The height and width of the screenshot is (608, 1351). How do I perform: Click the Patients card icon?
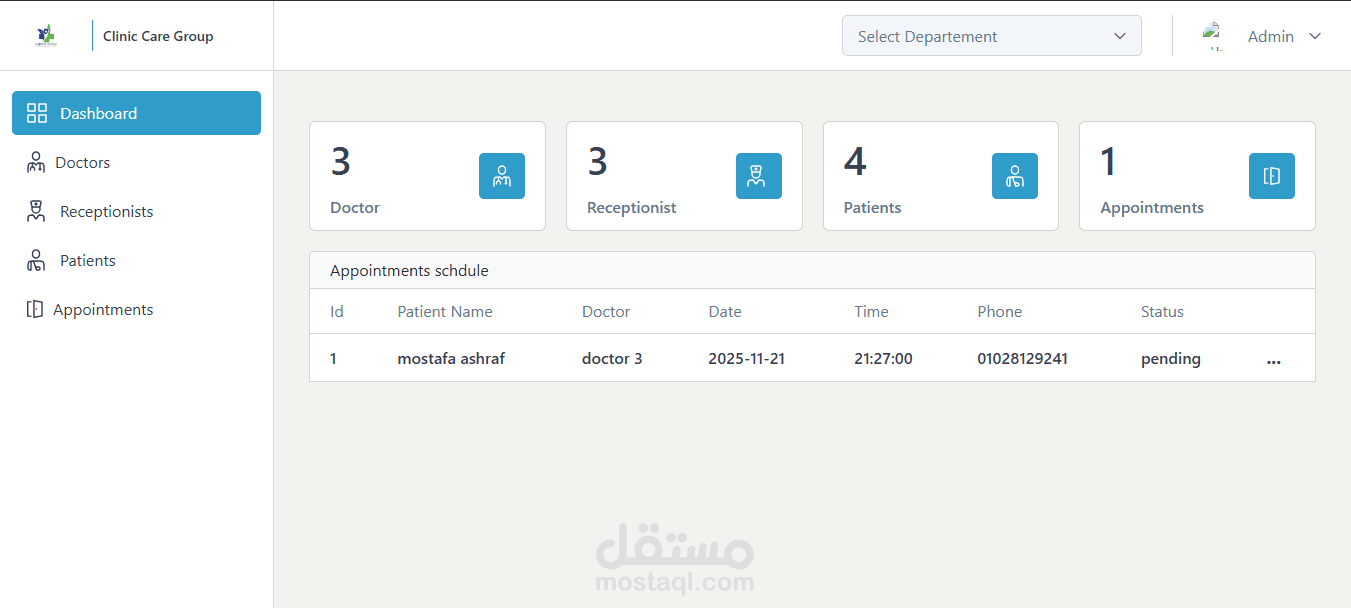pos(1014,176)
